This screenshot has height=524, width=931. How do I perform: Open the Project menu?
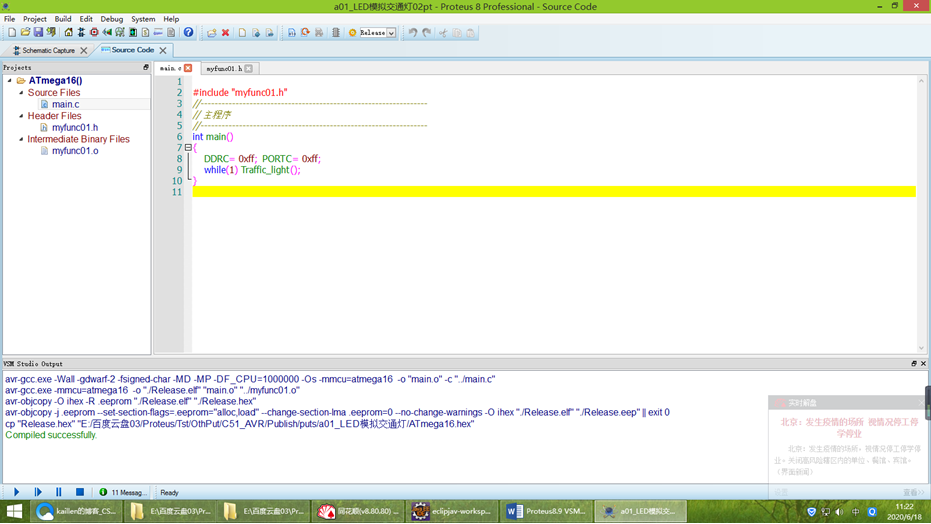(x=34, y=19)
